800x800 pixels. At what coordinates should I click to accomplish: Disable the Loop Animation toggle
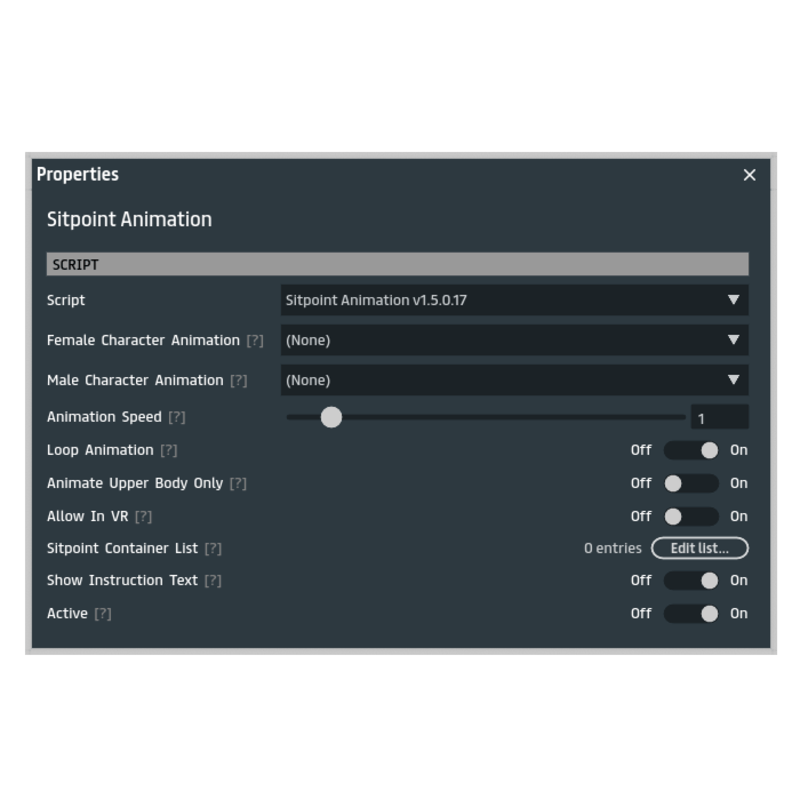pyautogui.click(x=691, y=450)
